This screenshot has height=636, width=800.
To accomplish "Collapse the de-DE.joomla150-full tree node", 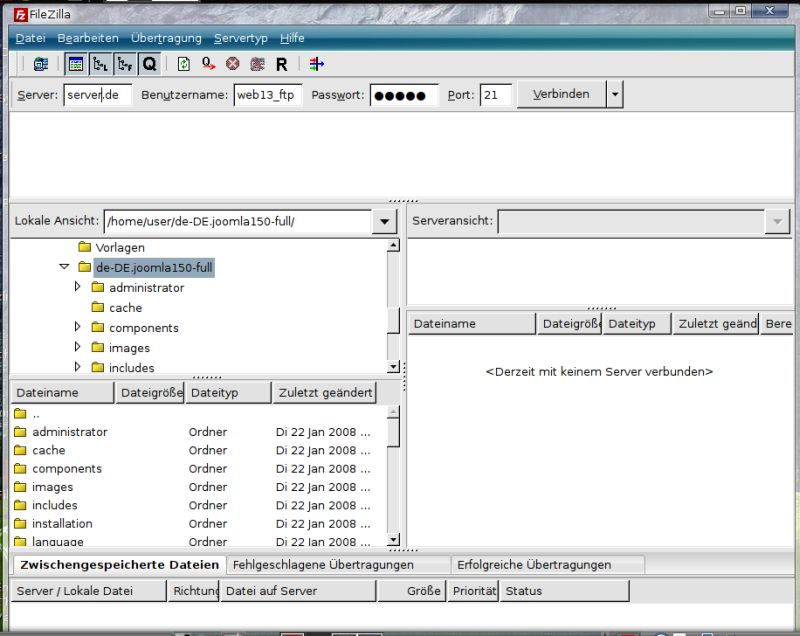I will [64, 266].
